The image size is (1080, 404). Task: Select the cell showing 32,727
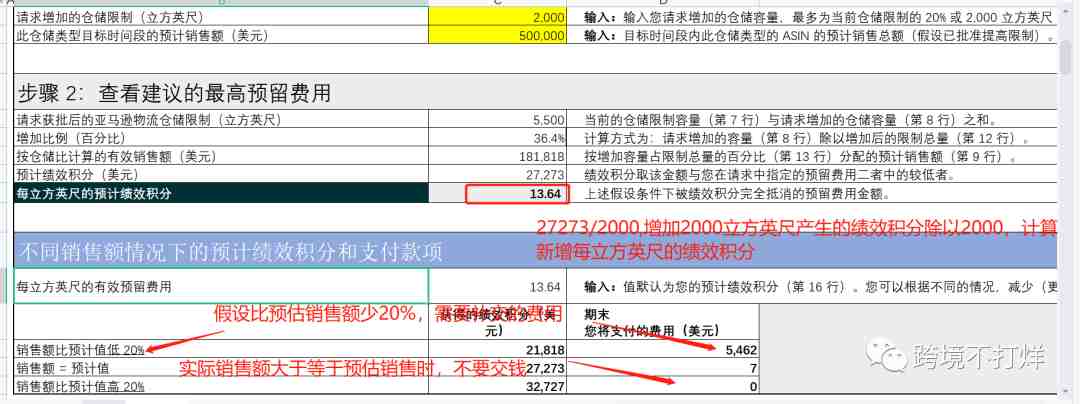(x=497, y=386)
